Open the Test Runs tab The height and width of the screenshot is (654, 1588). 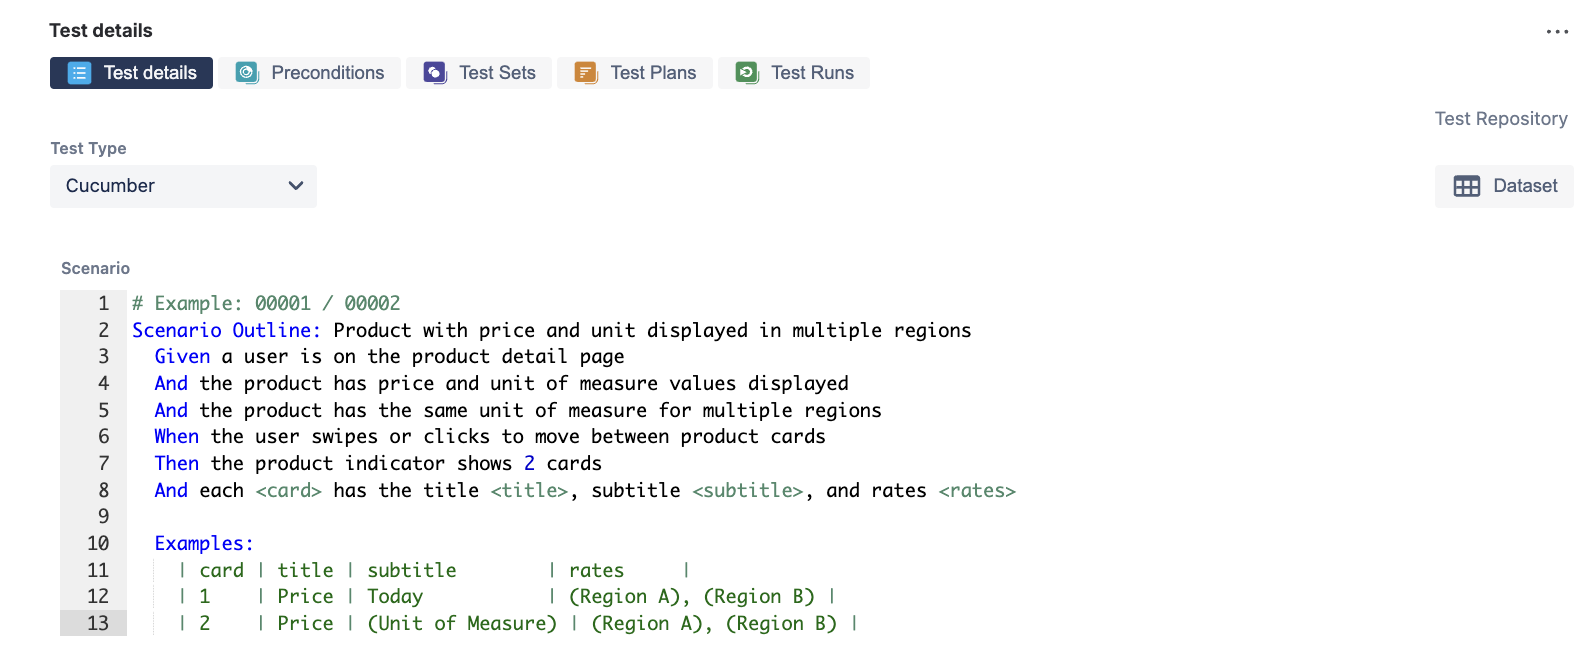[812, 73]
